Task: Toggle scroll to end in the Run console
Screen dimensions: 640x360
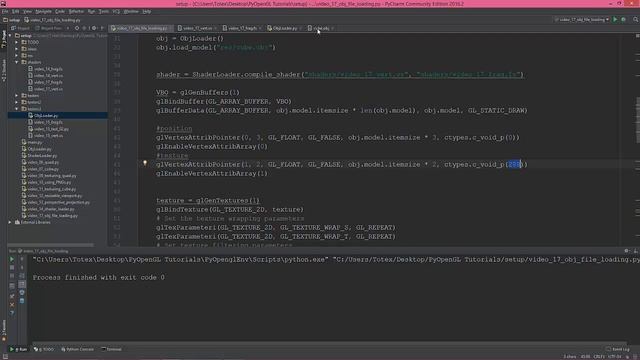Action: coord(22,284)
